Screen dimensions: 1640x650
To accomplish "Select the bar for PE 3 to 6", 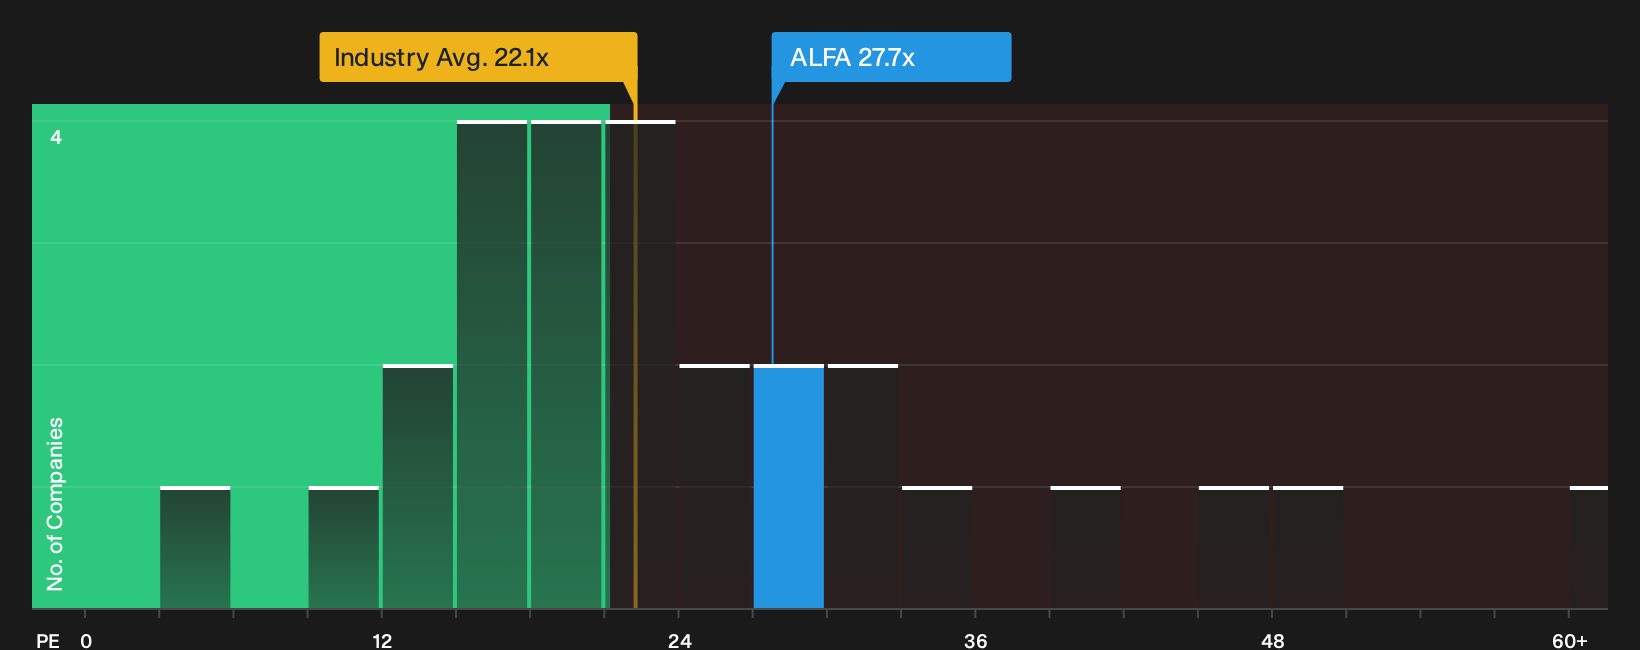I will [195, 548].
